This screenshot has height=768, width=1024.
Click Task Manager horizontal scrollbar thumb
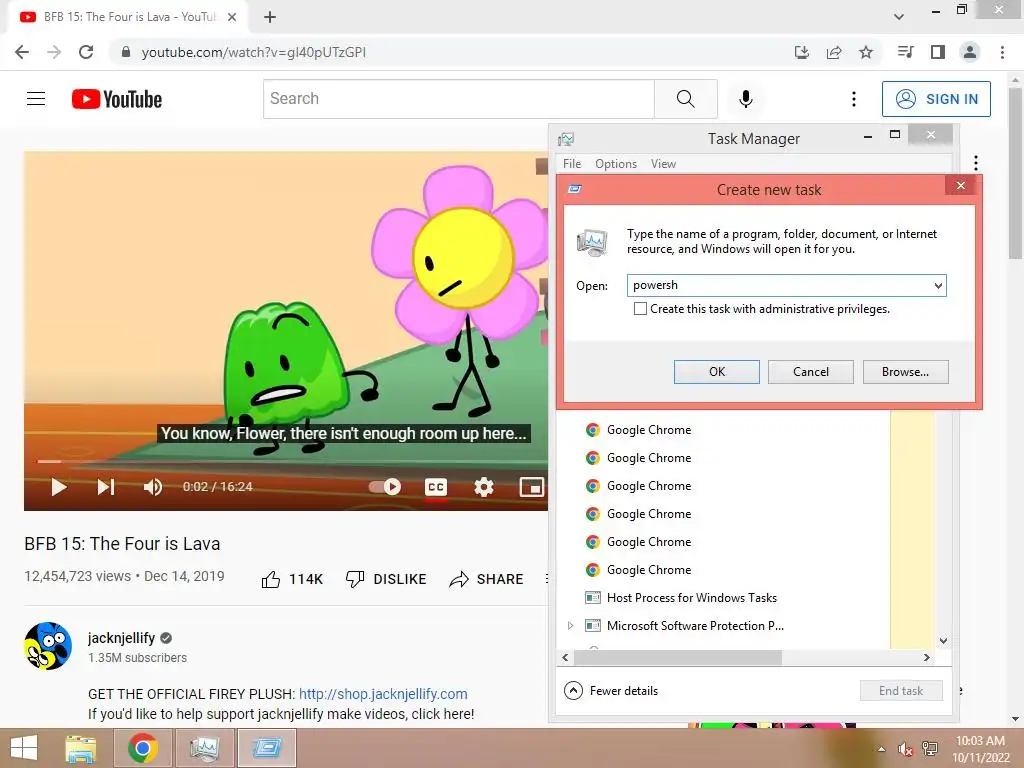[x=677, y=658]
